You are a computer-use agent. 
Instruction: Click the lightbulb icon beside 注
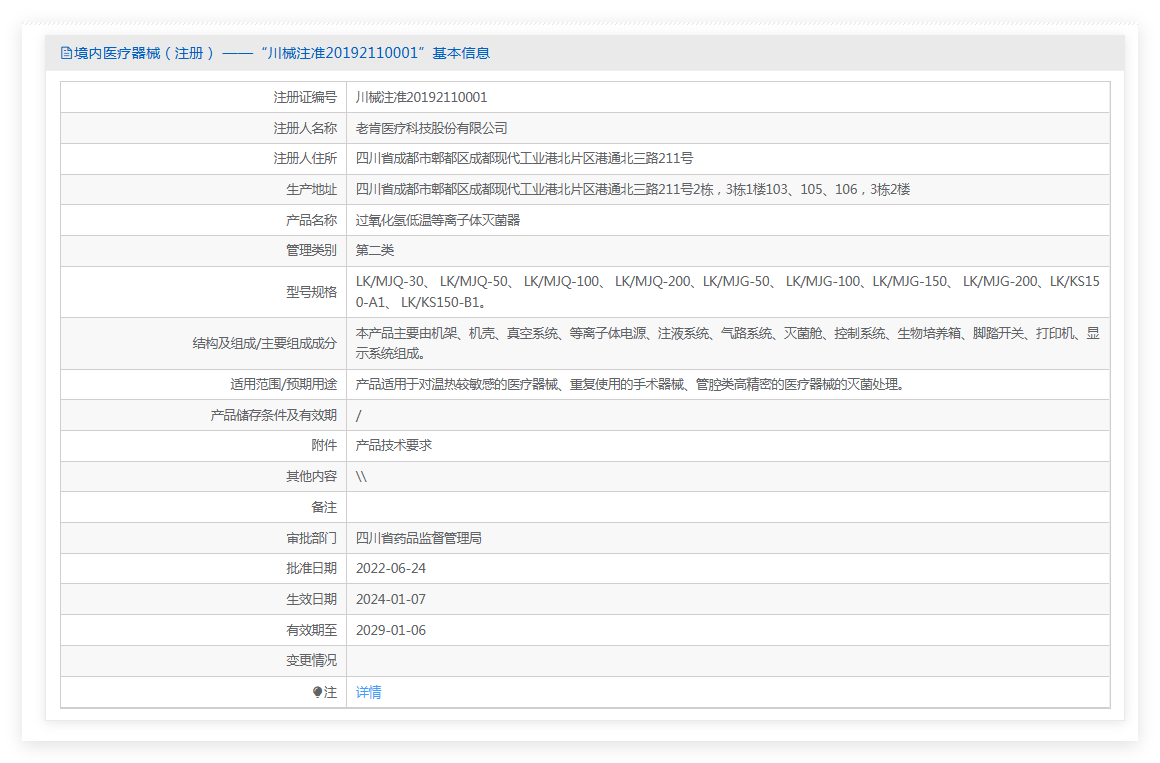(x=318, y=692)
